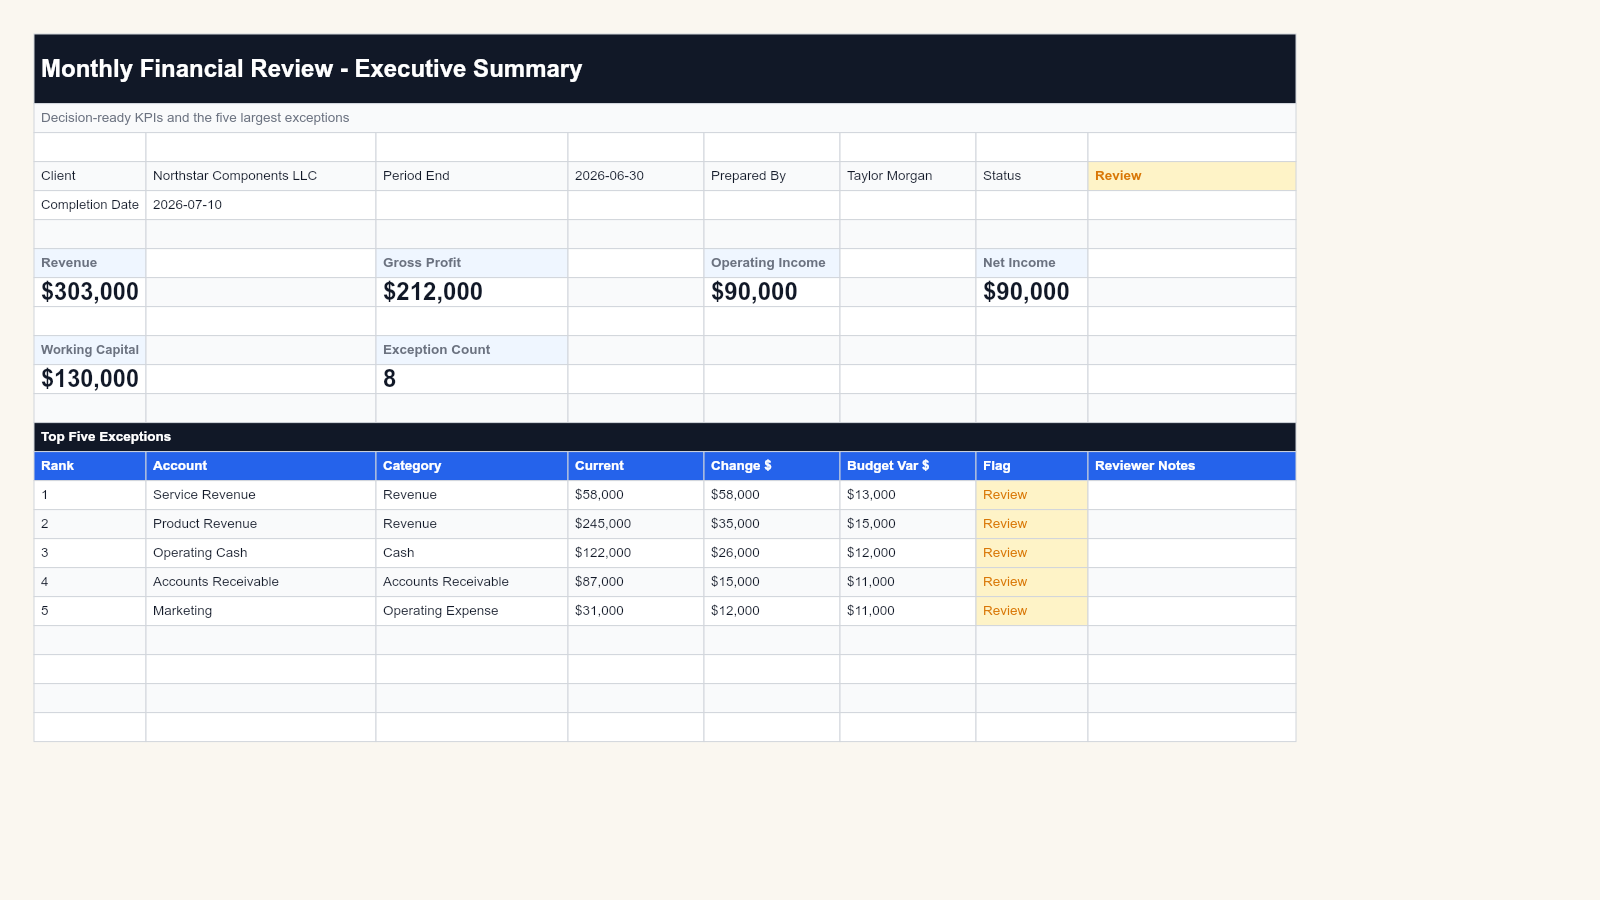Select the 'Period End' label cell

click(472, 176)
